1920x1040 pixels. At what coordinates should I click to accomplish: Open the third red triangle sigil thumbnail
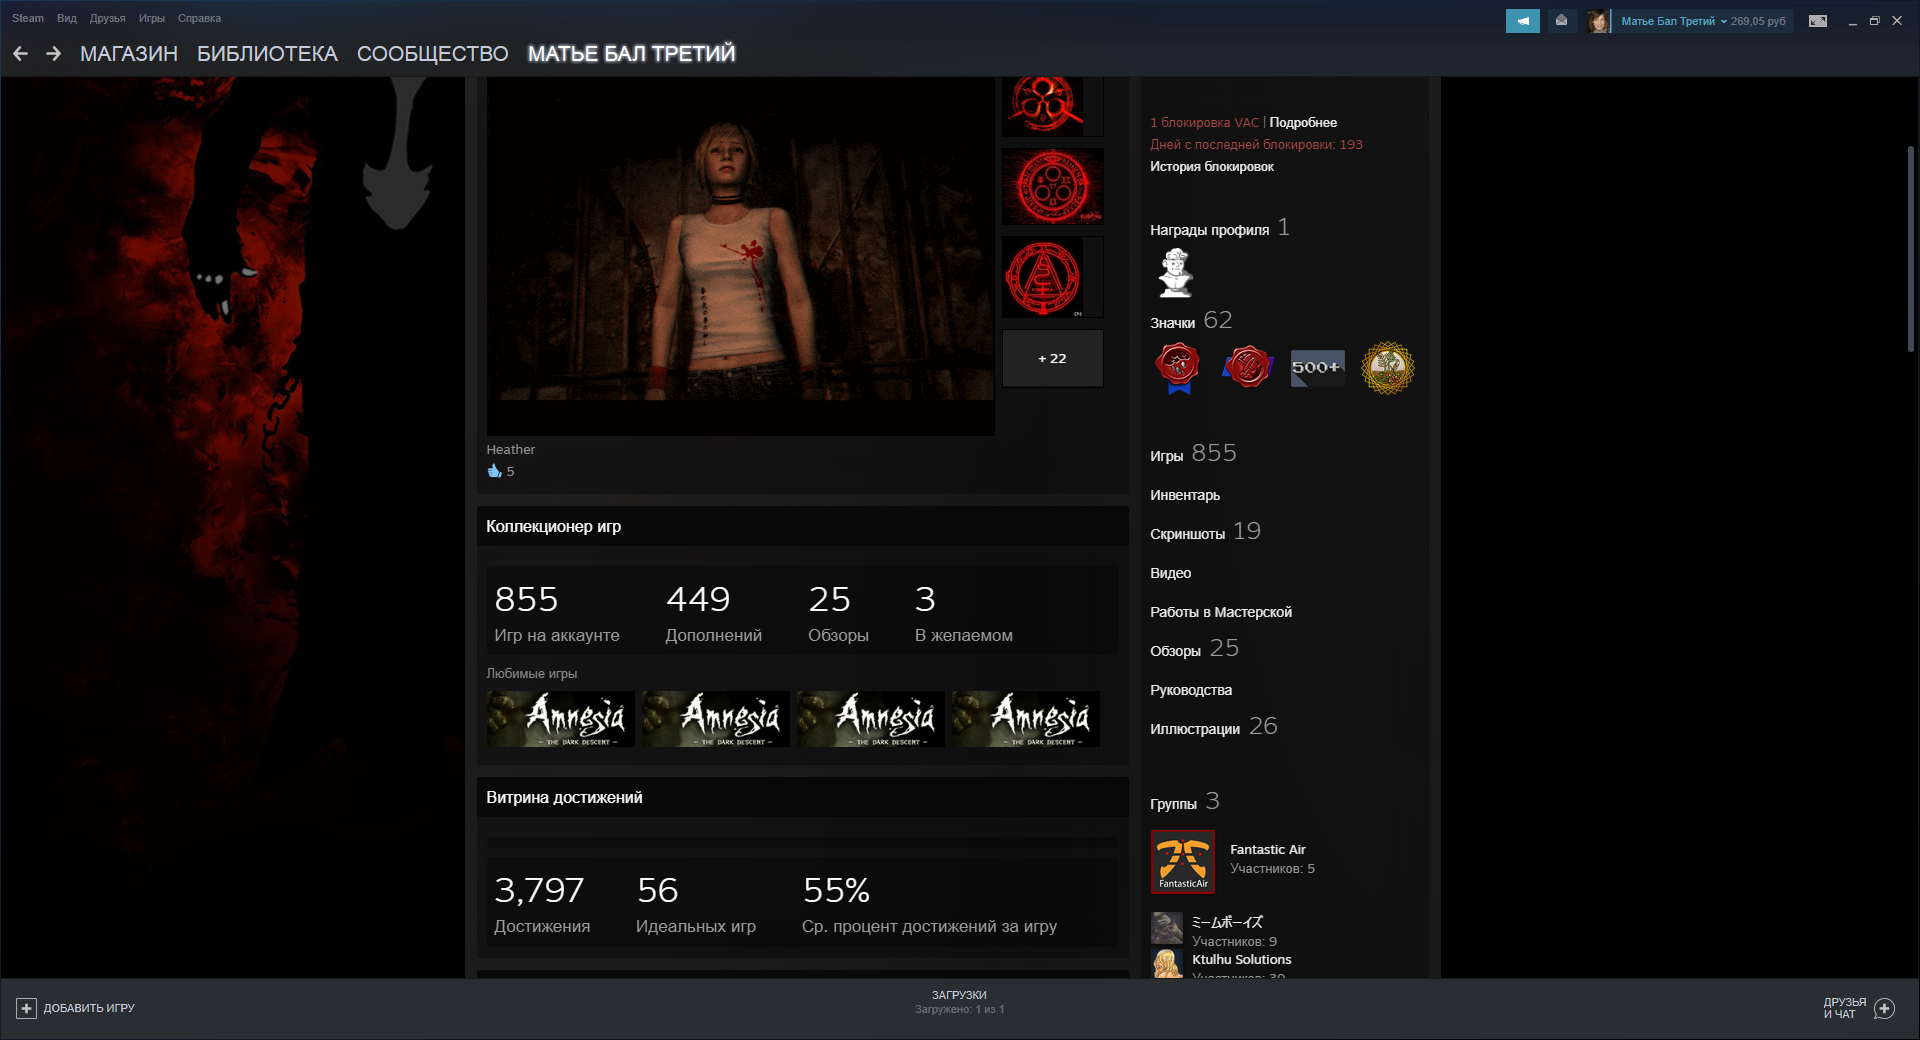tap(1053, 277)
